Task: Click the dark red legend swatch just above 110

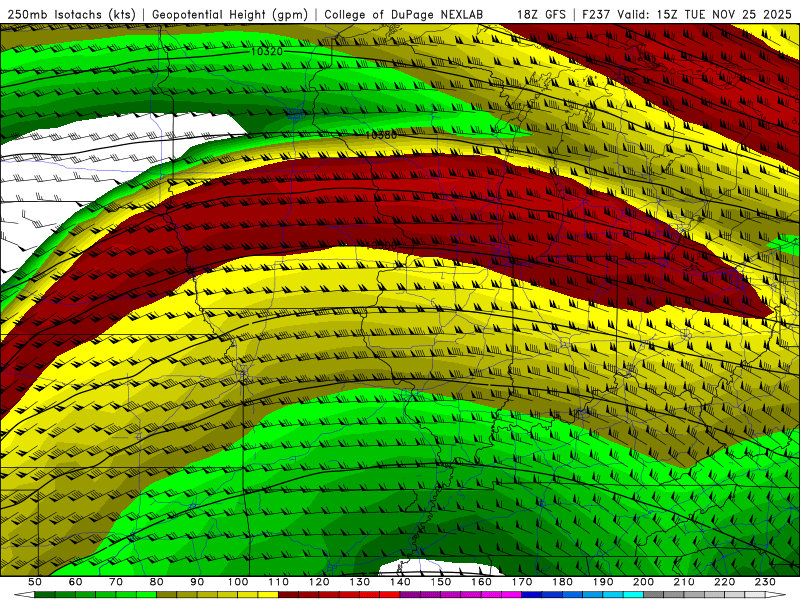Action: pyautogui.click(x=288, y=595)
